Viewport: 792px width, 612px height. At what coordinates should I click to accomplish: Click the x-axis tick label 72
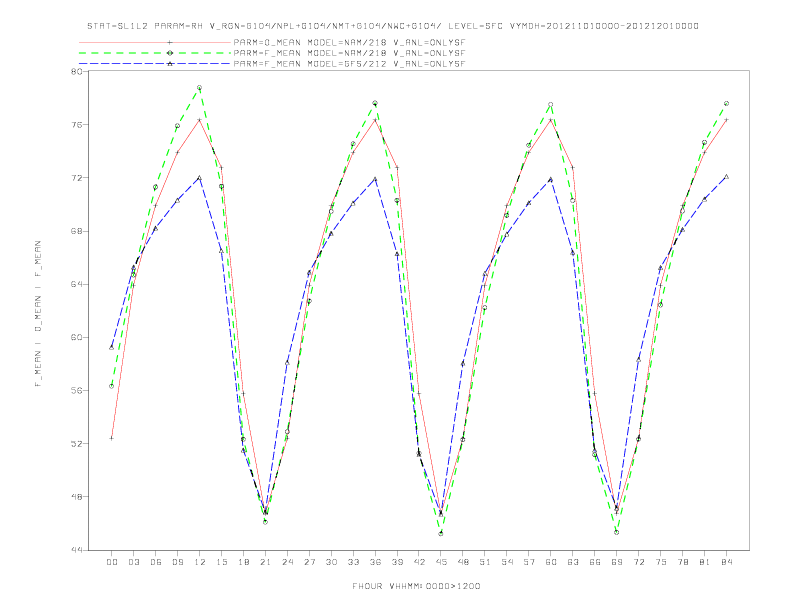tap(639, 562)
